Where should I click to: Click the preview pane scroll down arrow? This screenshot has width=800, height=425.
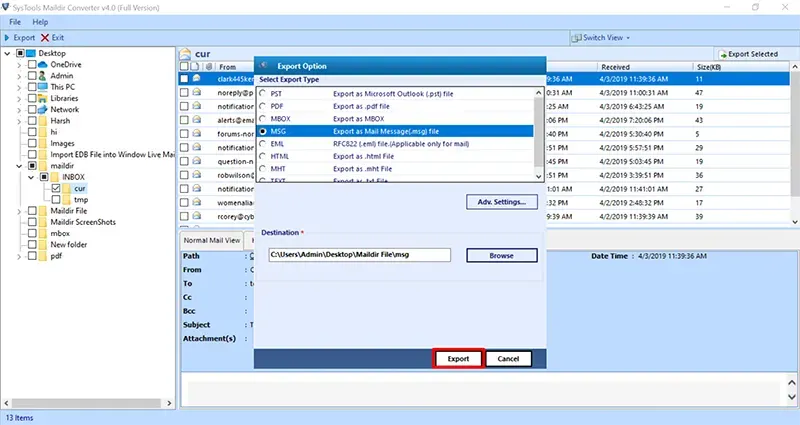click(x=792, y=396)
